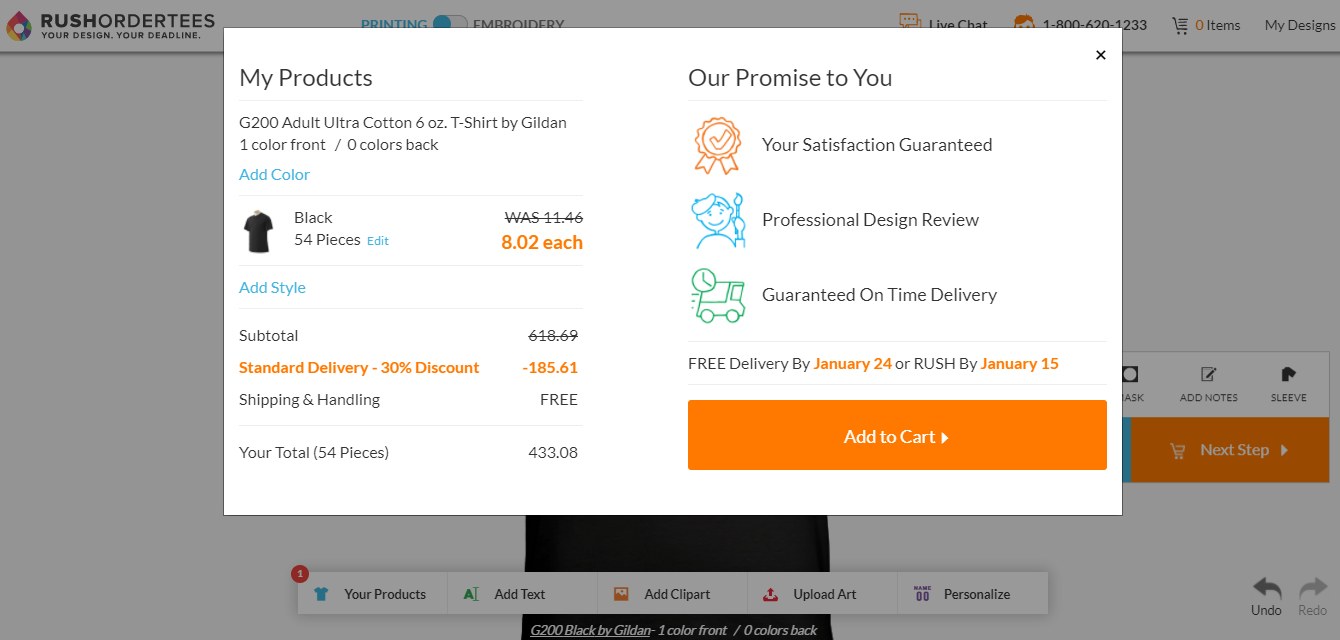1340x640 pixels.
Task: Open Live Chat
Action: coord(943,25)
